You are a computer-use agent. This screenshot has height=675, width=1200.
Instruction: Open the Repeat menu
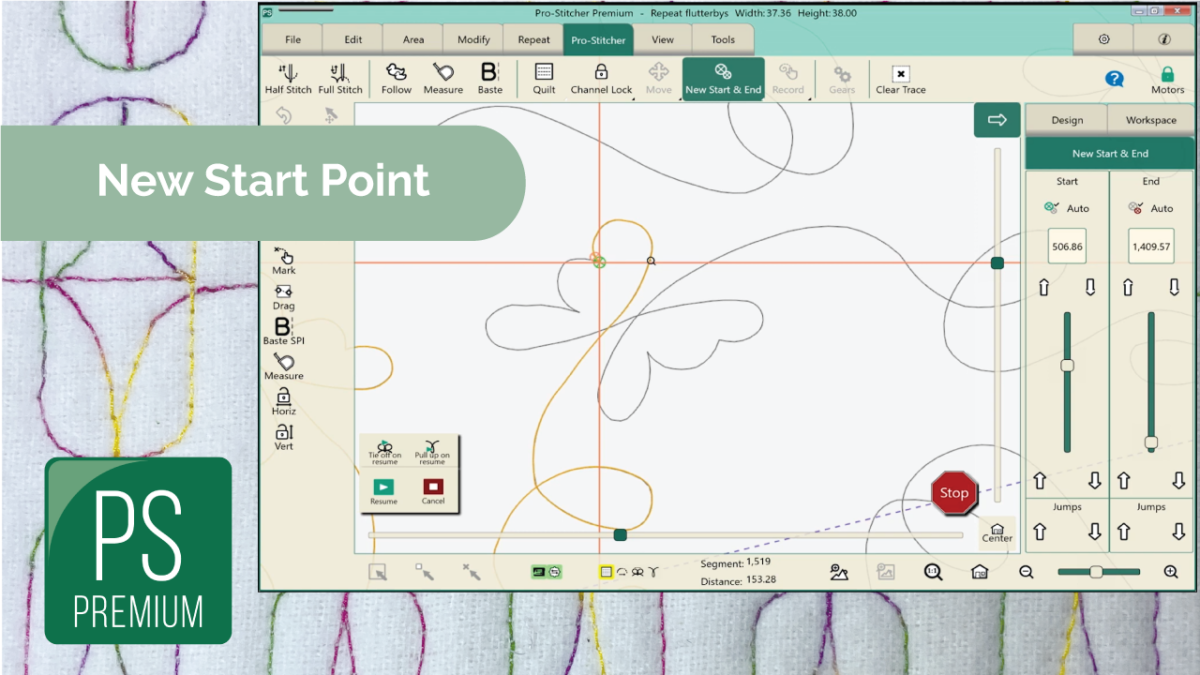tap(533, 39)
